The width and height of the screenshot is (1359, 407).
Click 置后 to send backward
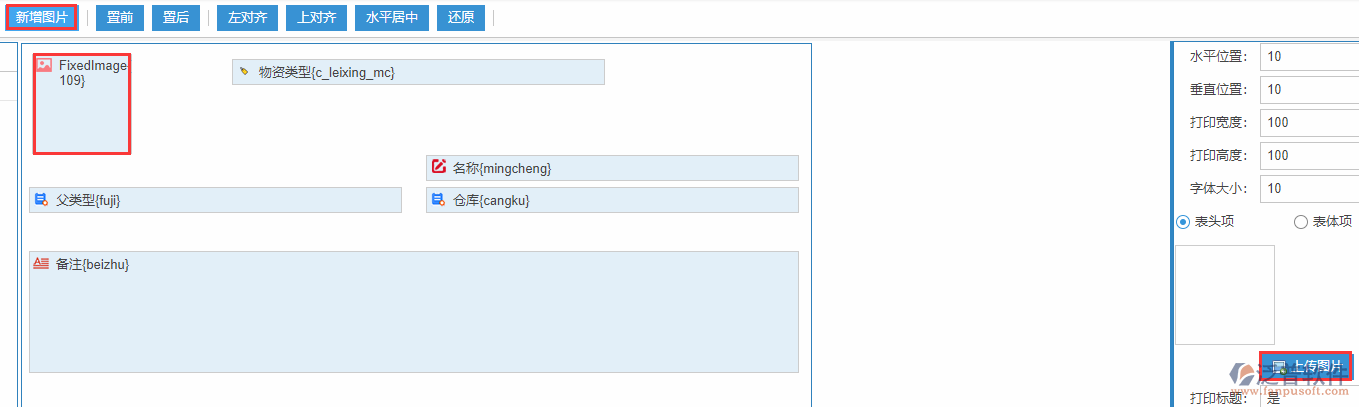point(176,18)
